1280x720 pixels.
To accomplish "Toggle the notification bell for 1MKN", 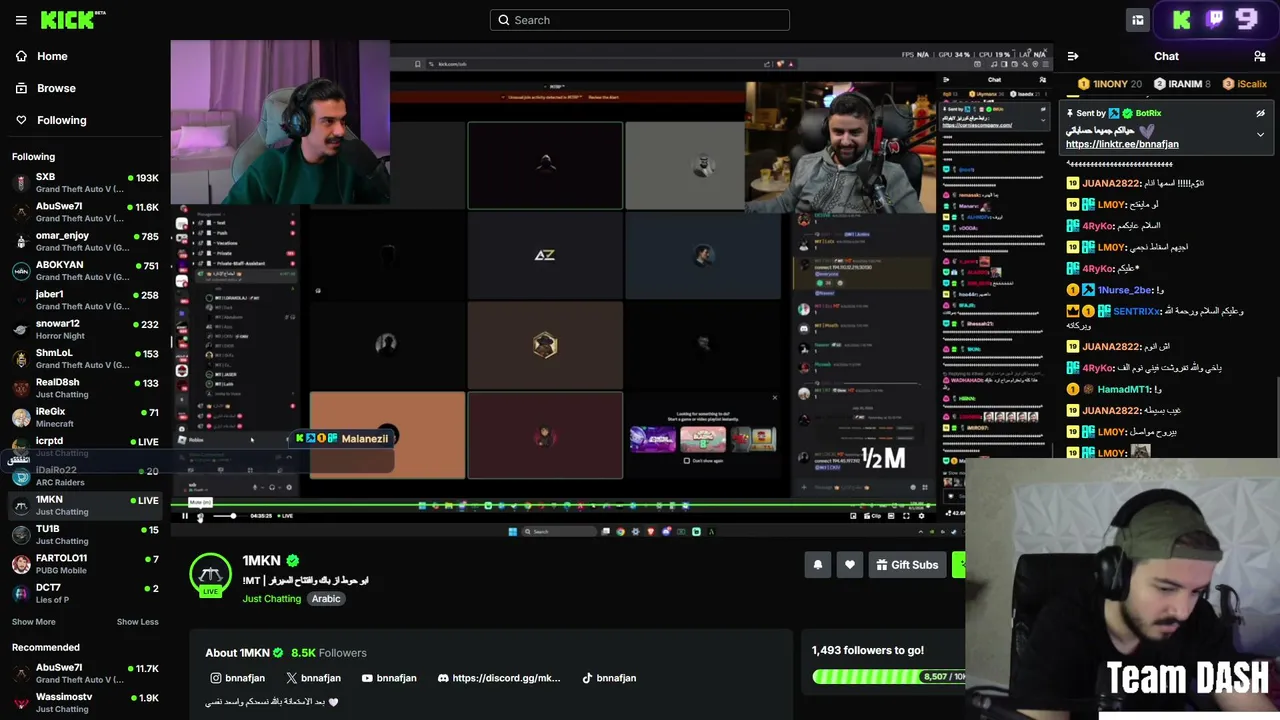I will [818, 565].
